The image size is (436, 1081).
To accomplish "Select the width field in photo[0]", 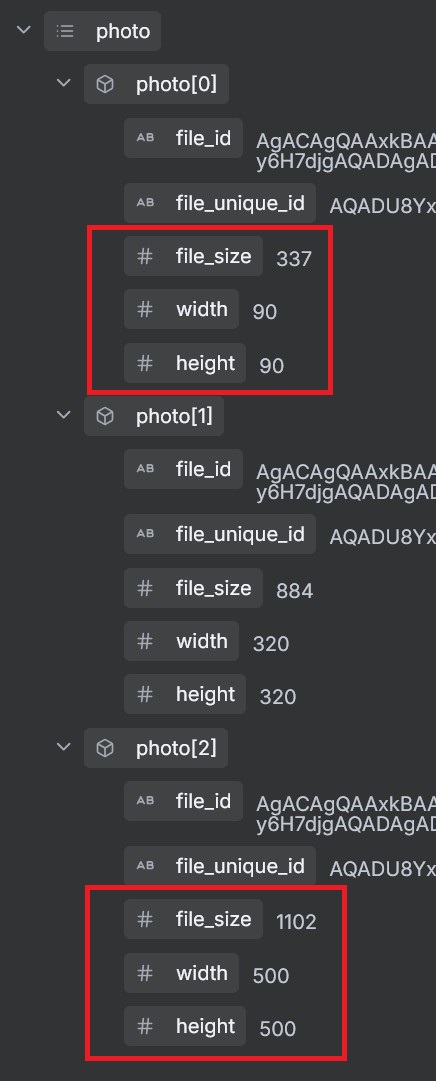I will [x=181, y=309].
